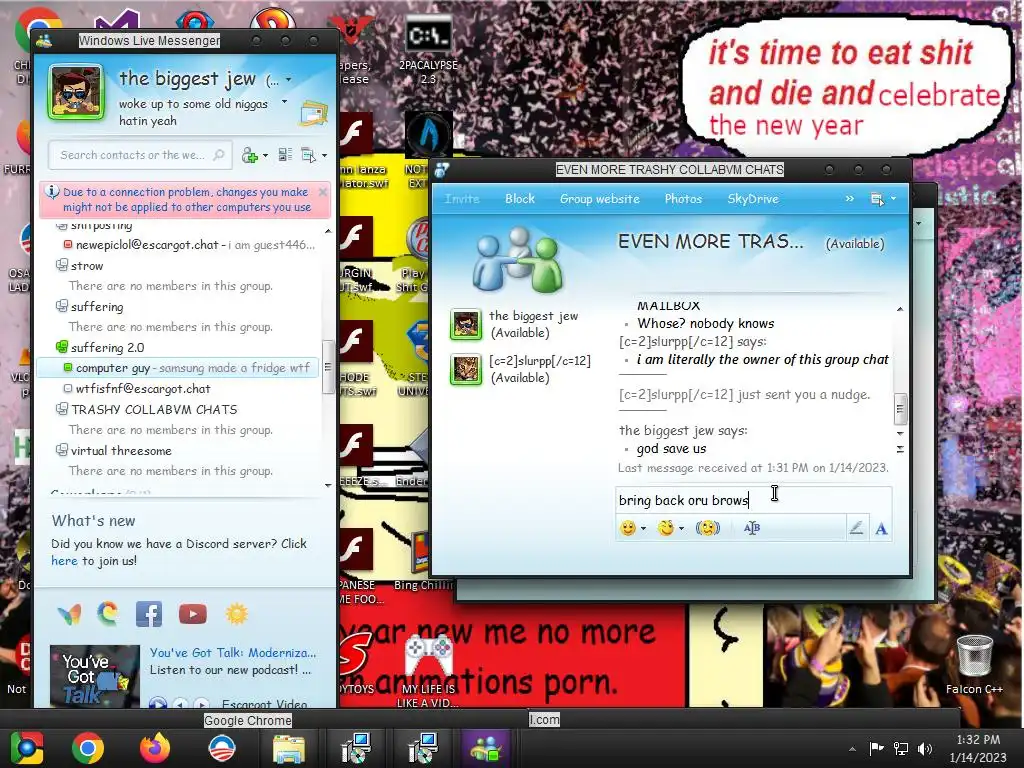The width and height of the screenshot is (1024, 768).
Task: Click SkyDrive in the chat toolbar
Action: tap(753, 199)
